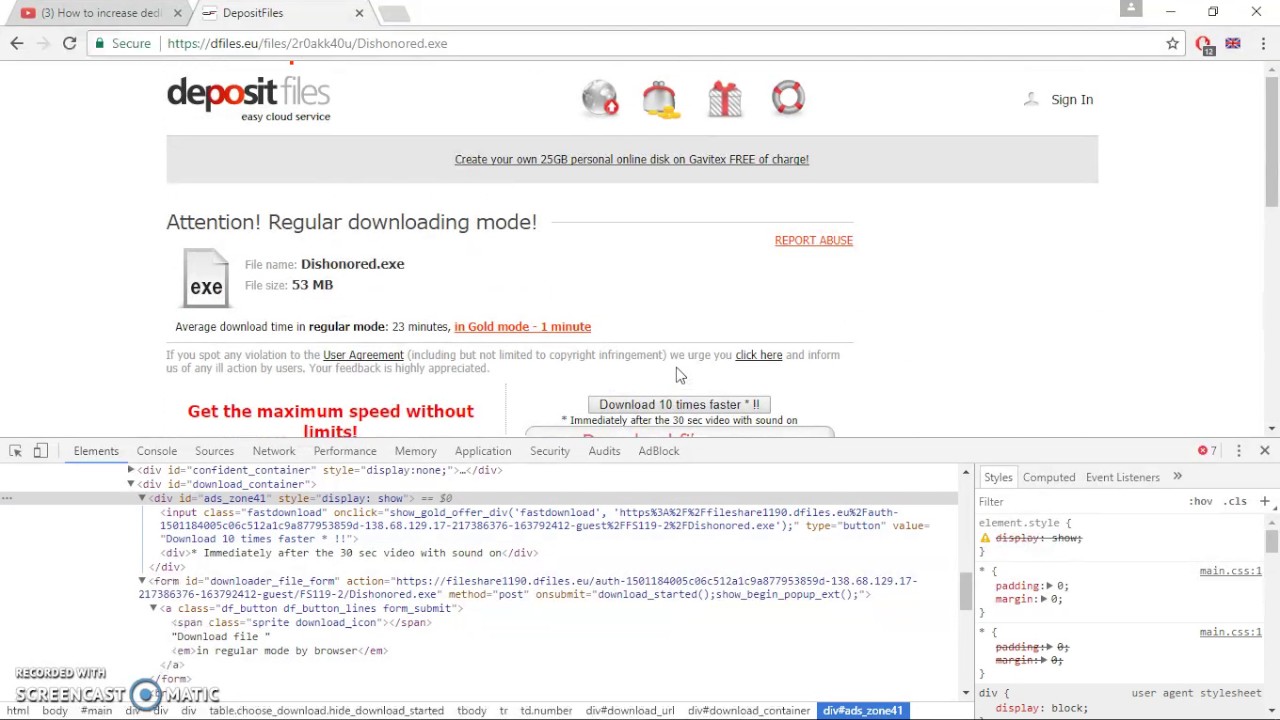This screenshot has width=1280, height=720.
Task: Click the globe upload icon on DepositFiles
Action: (x=600, y=98)
